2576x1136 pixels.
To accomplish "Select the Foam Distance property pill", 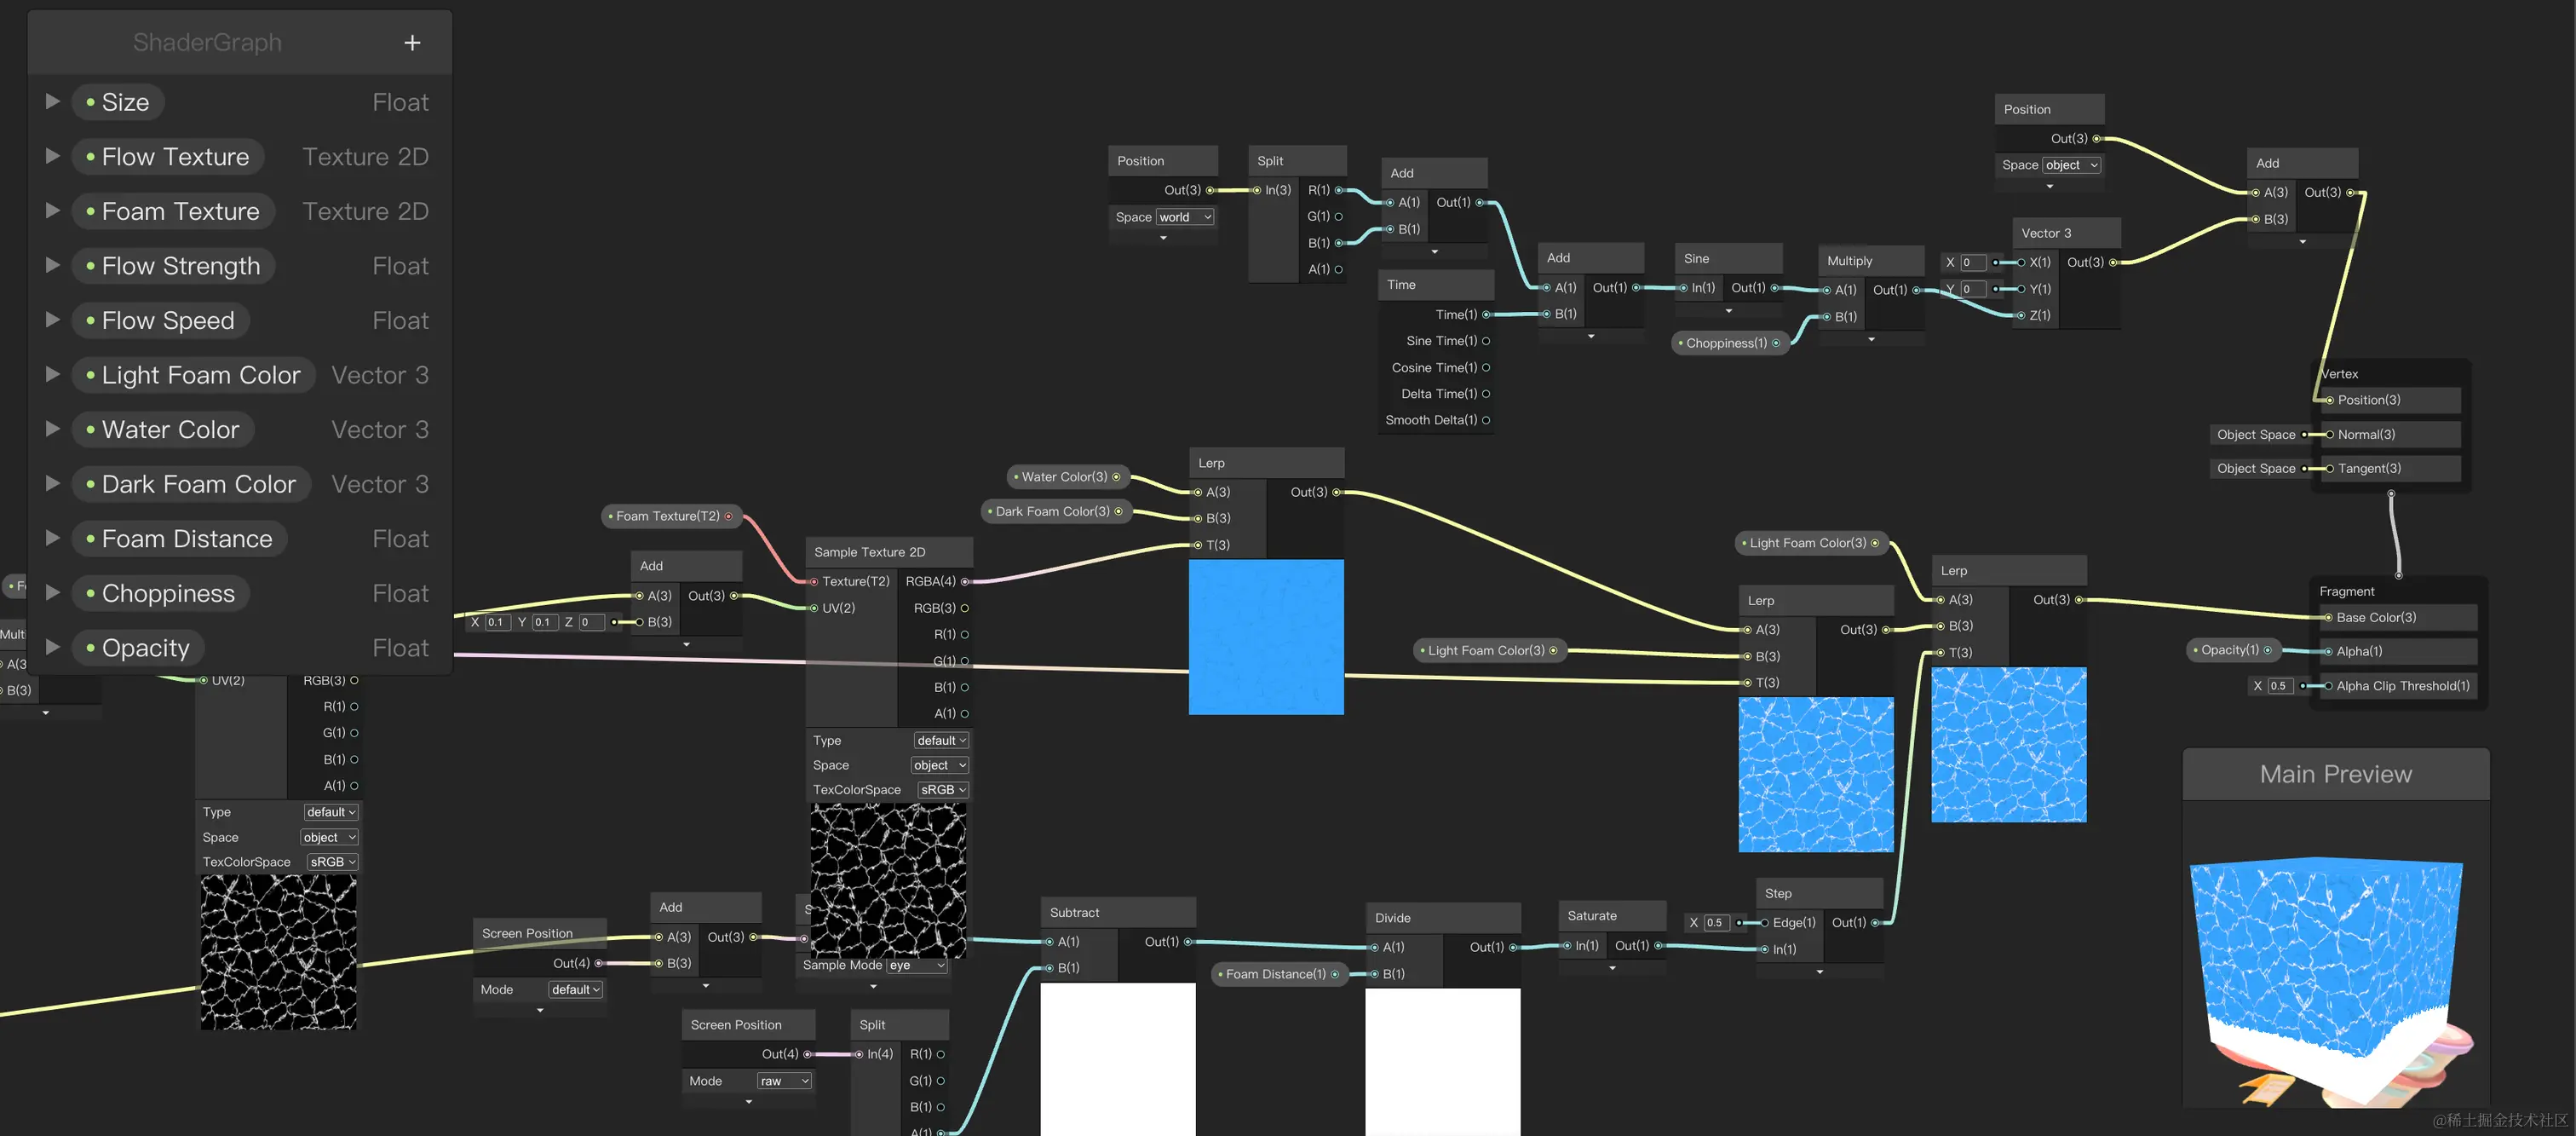I will pyautogui.click(x=179, y=539).
